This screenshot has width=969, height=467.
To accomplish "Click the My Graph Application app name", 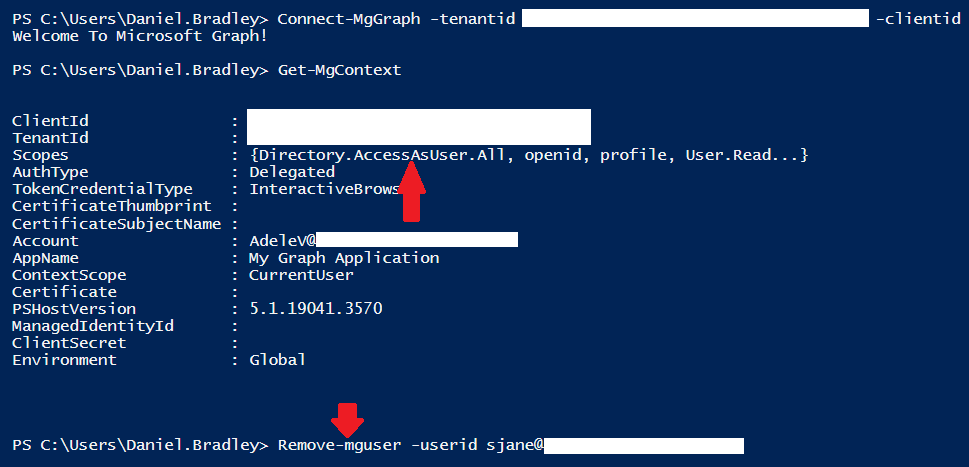I will [x=344, y=258].
